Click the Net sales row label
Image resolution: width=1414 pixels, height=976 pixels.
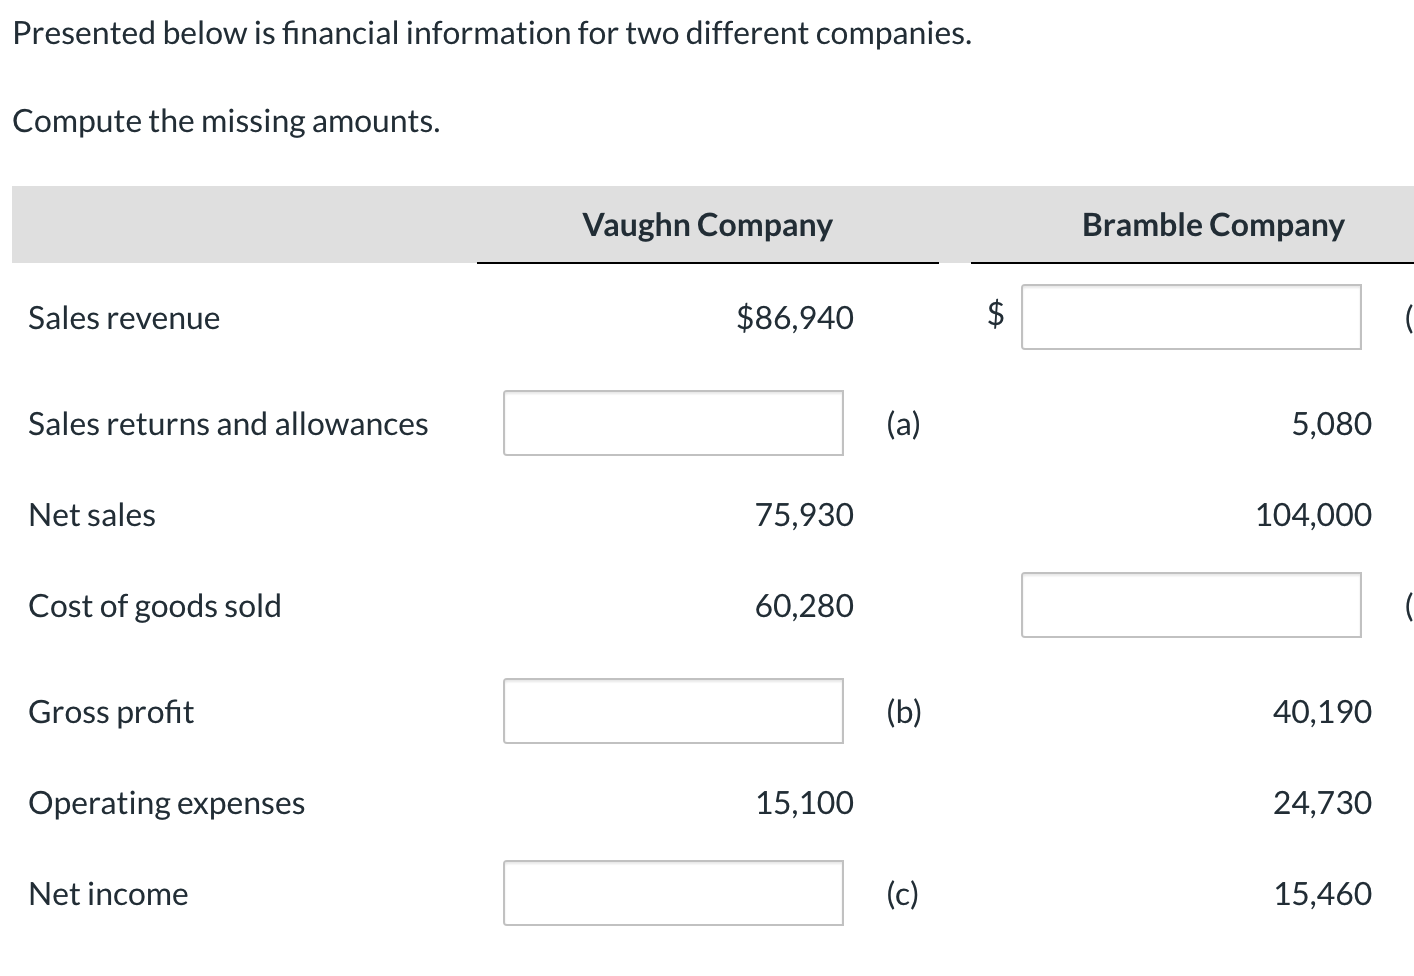click(91, 514)
